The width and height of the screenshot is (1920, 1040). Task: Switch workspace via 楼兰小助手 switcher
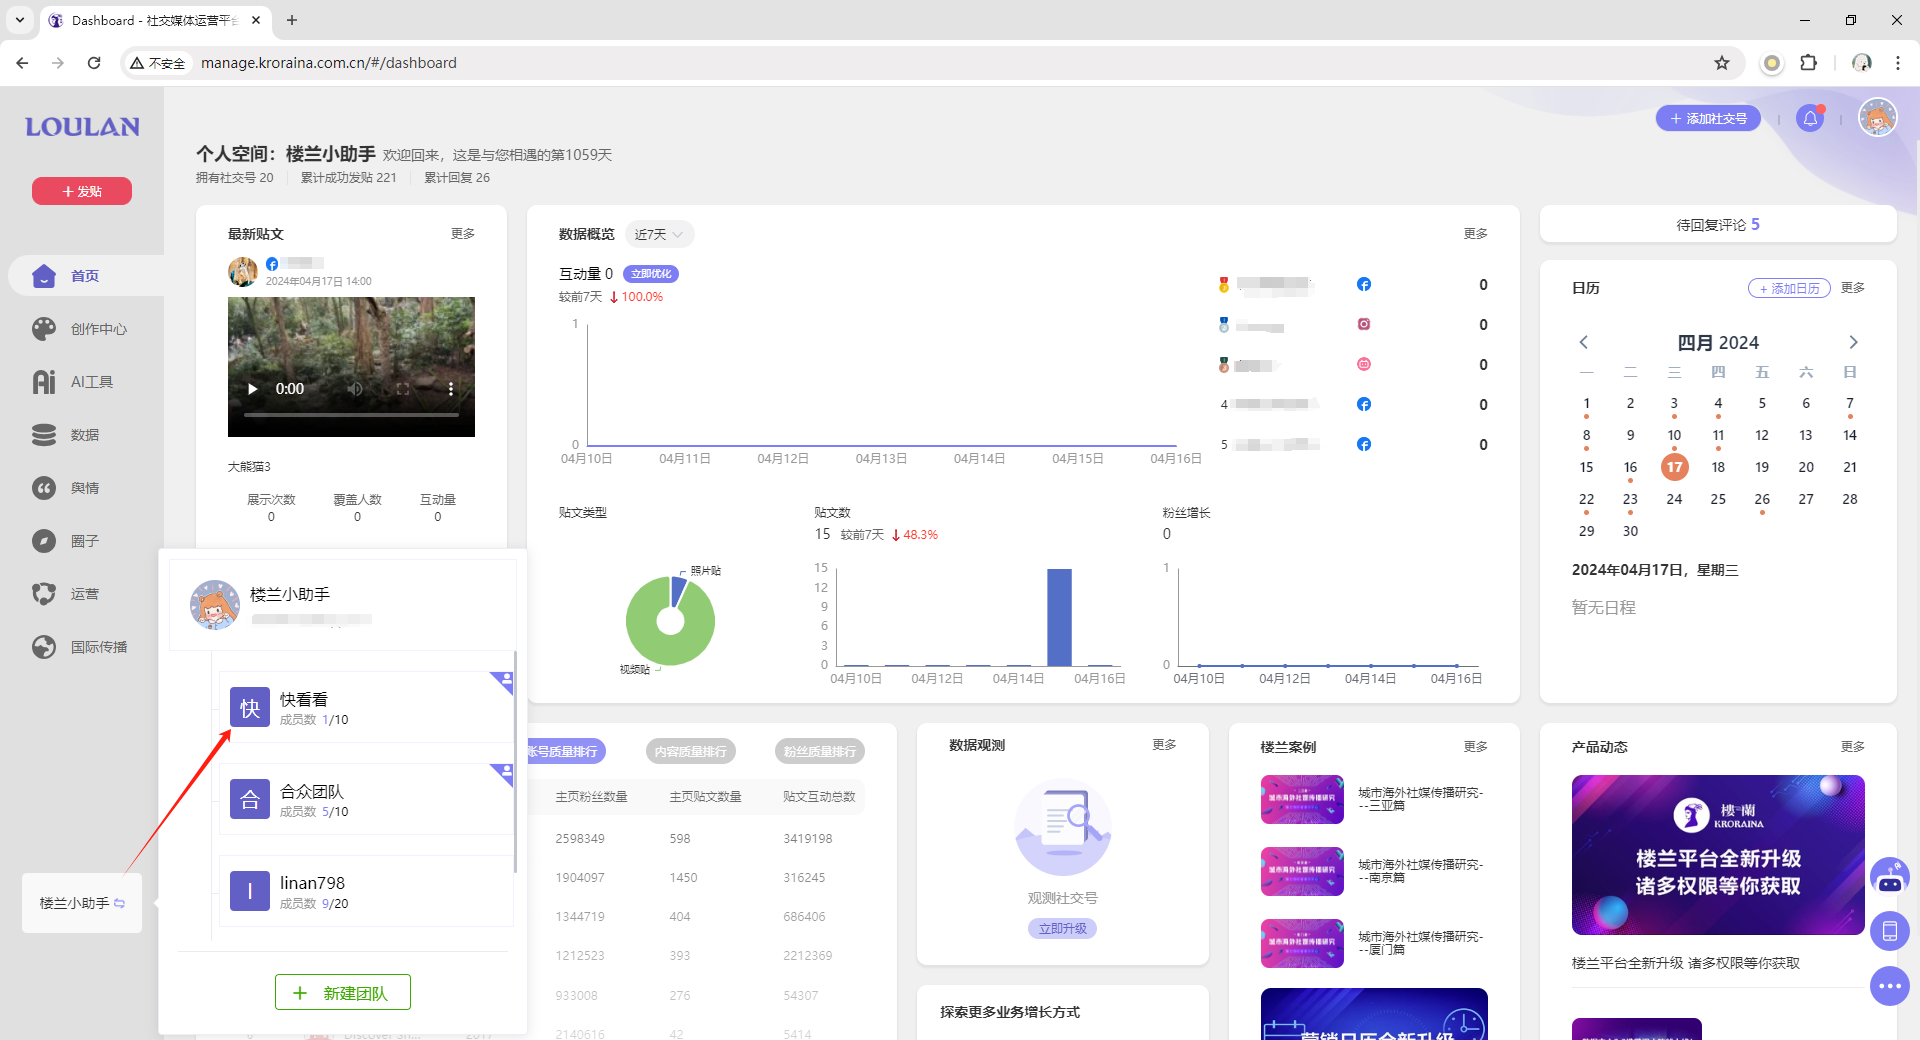click(x=82, y=903)
